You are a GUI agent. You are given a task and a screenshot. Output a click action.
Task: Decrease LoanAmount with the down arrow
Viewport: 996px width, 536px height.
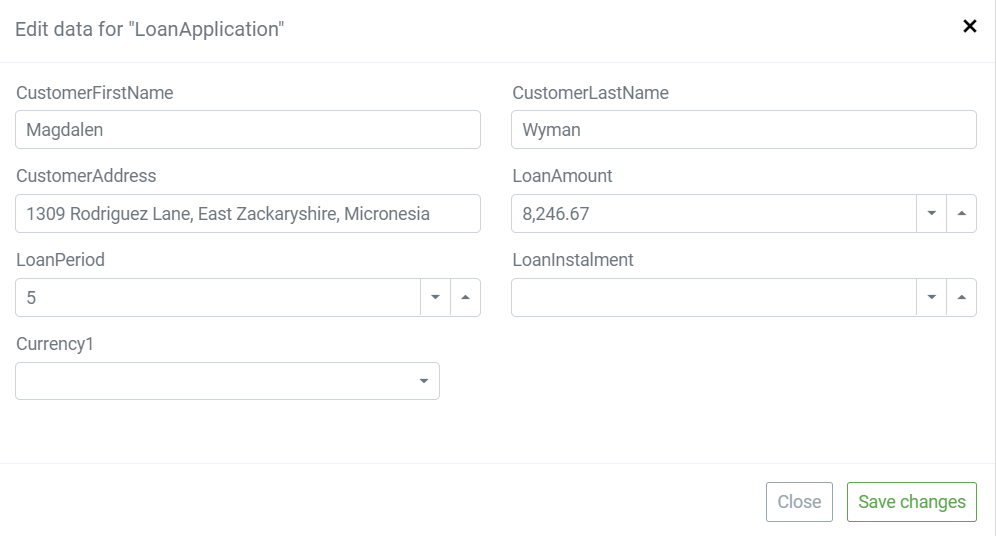pyautogui.click(x=931, y=213)
